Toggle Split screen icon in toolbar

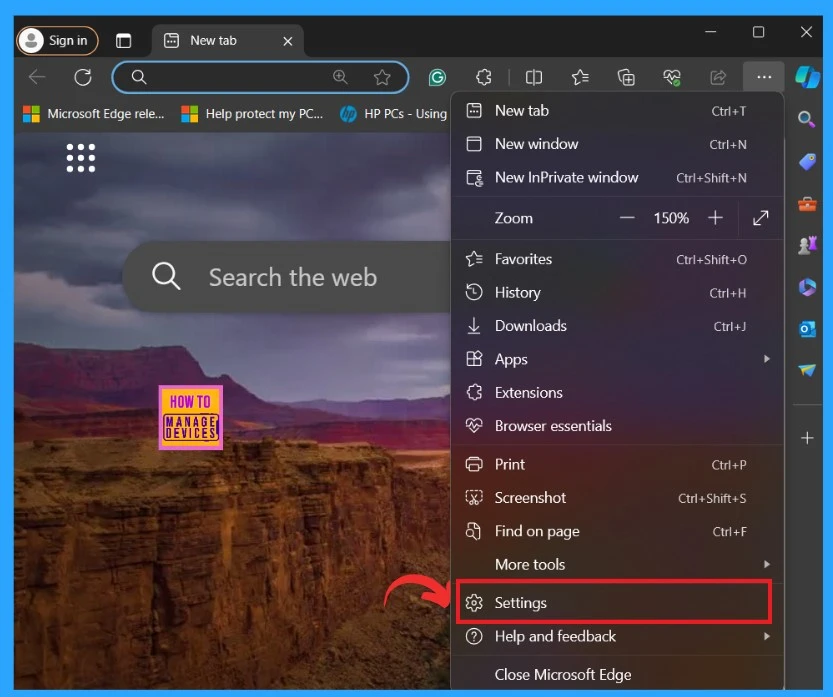(534, 77)
